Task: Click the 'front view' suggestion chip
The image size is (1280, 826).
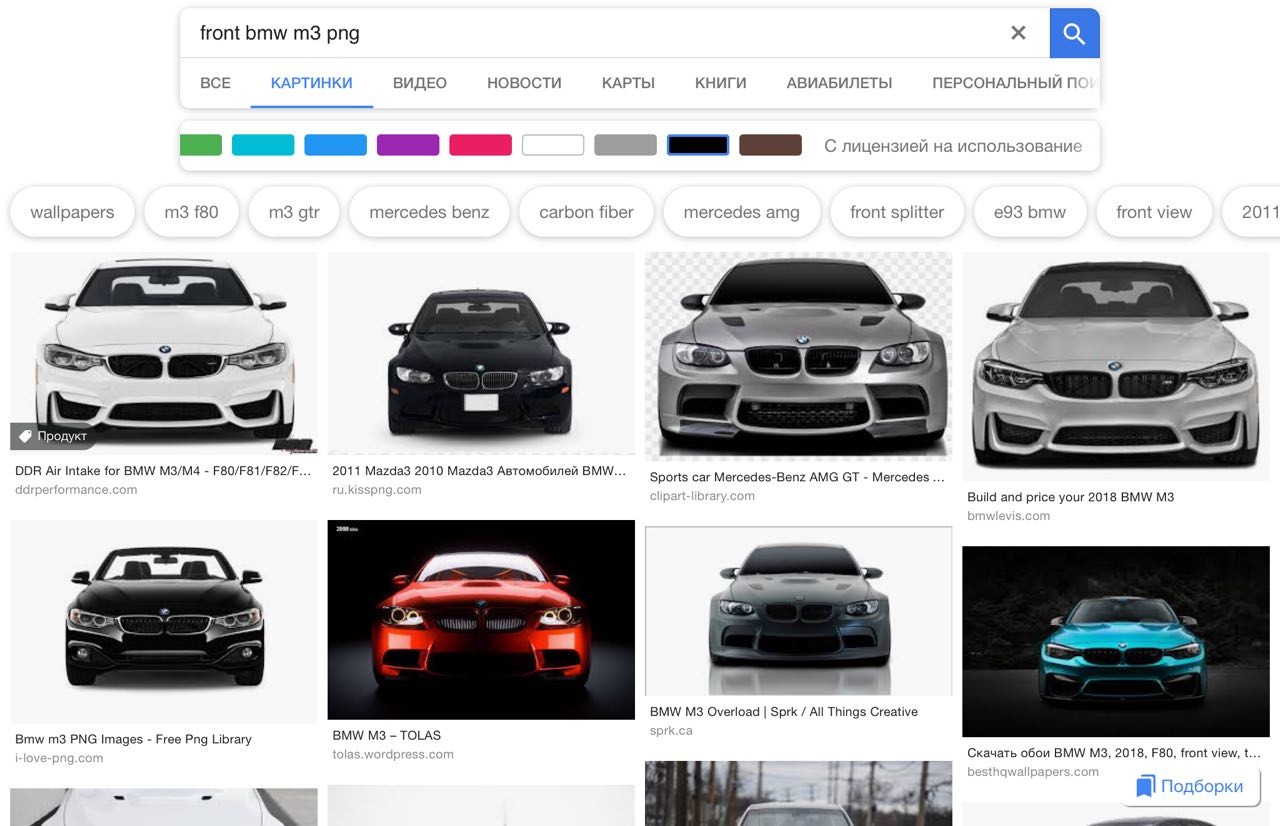Action: tap(1154, 212)
